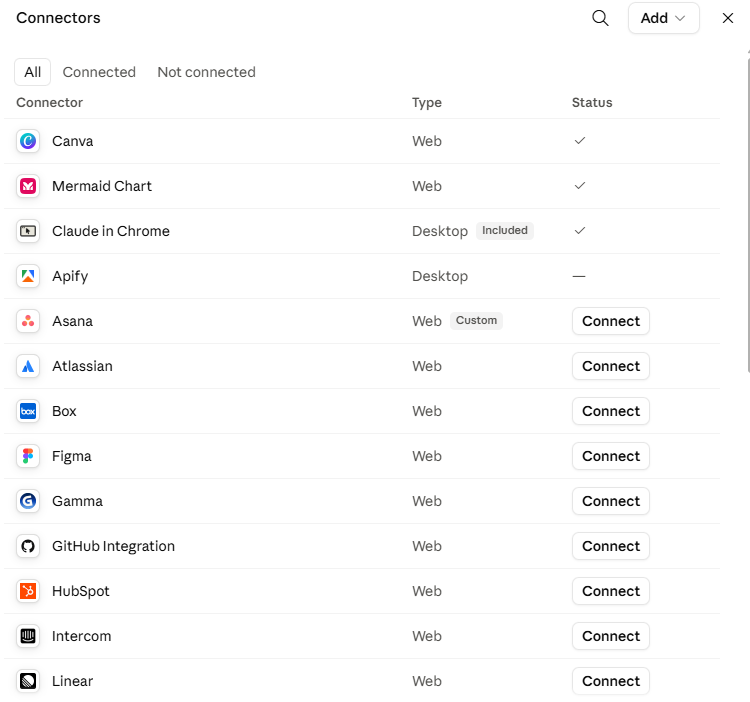
Task: Connect the Intercom connector
Action: tap(611, 636)
